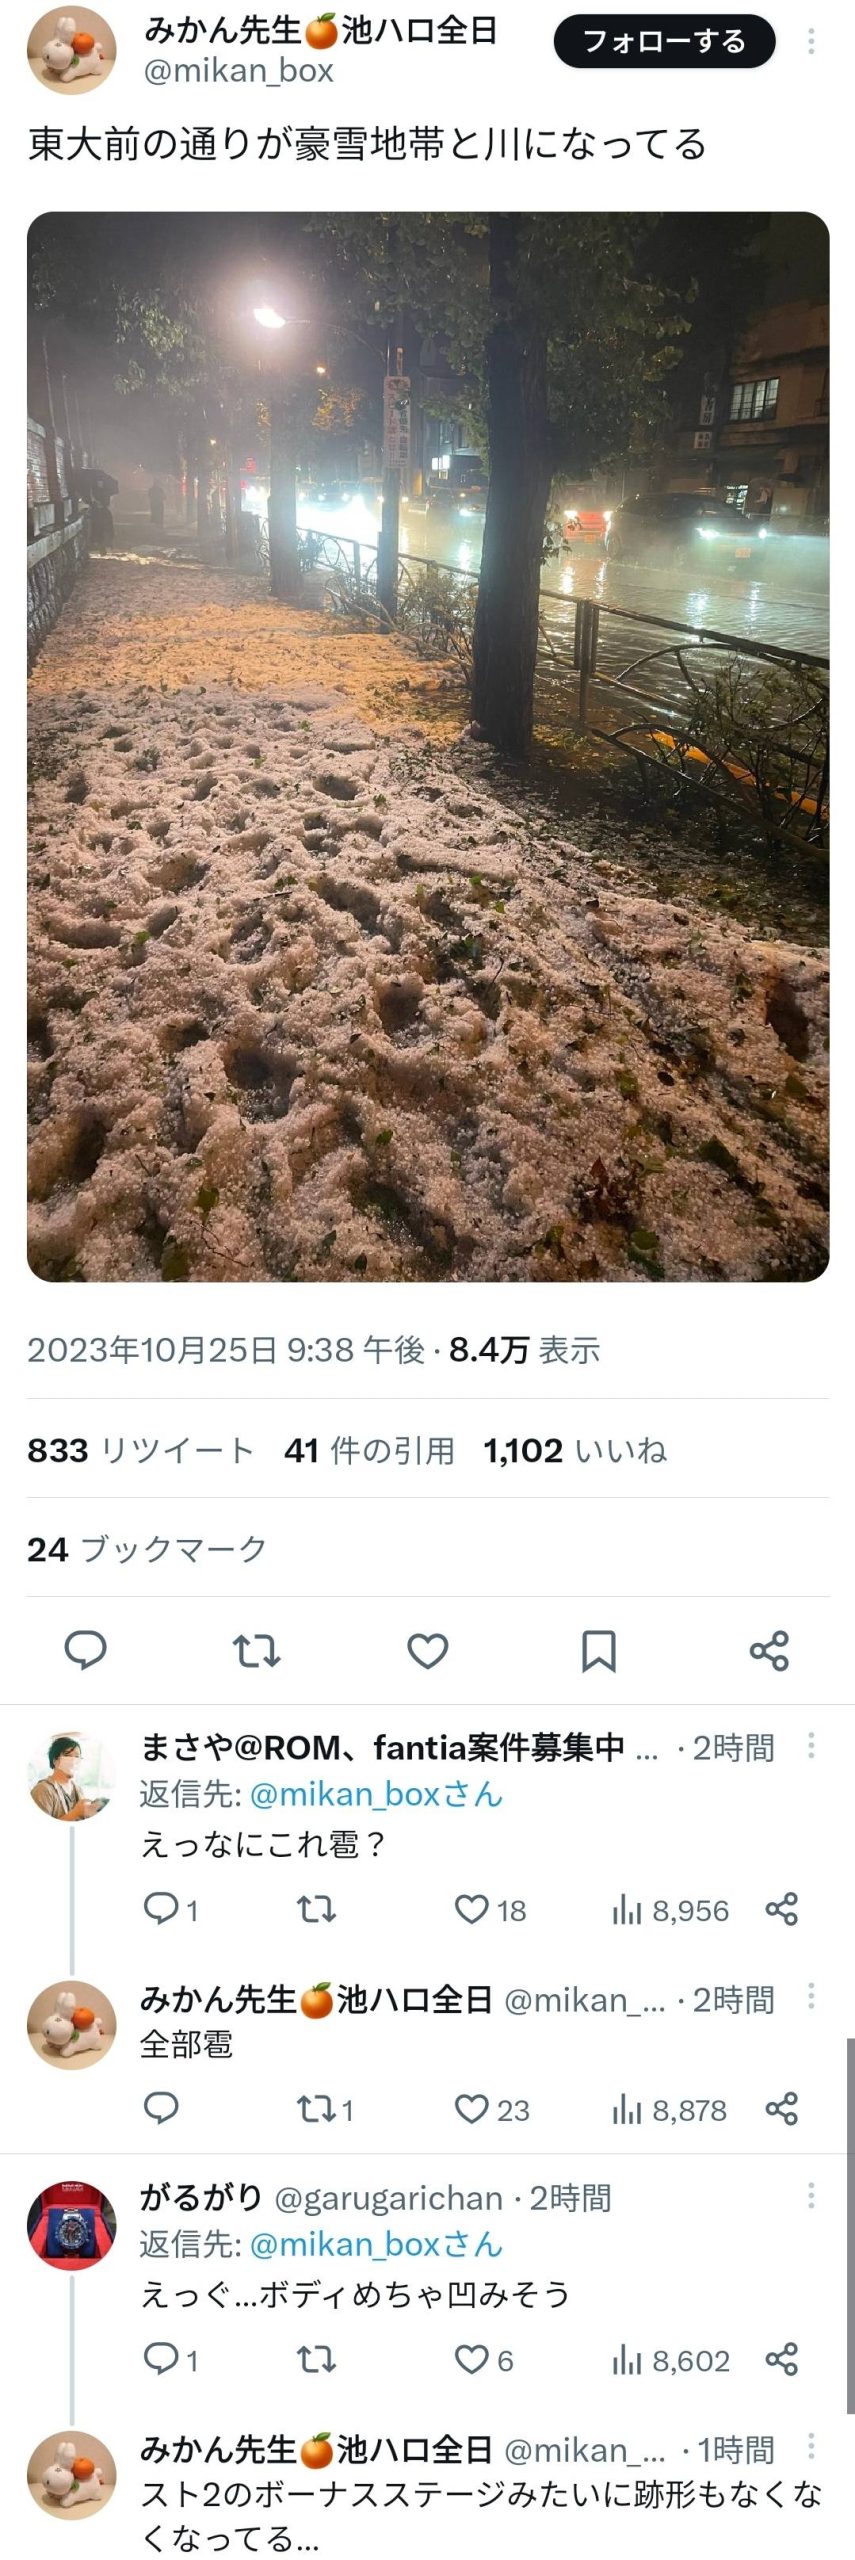Retweet the main tweet

[x=256, y=1650]
